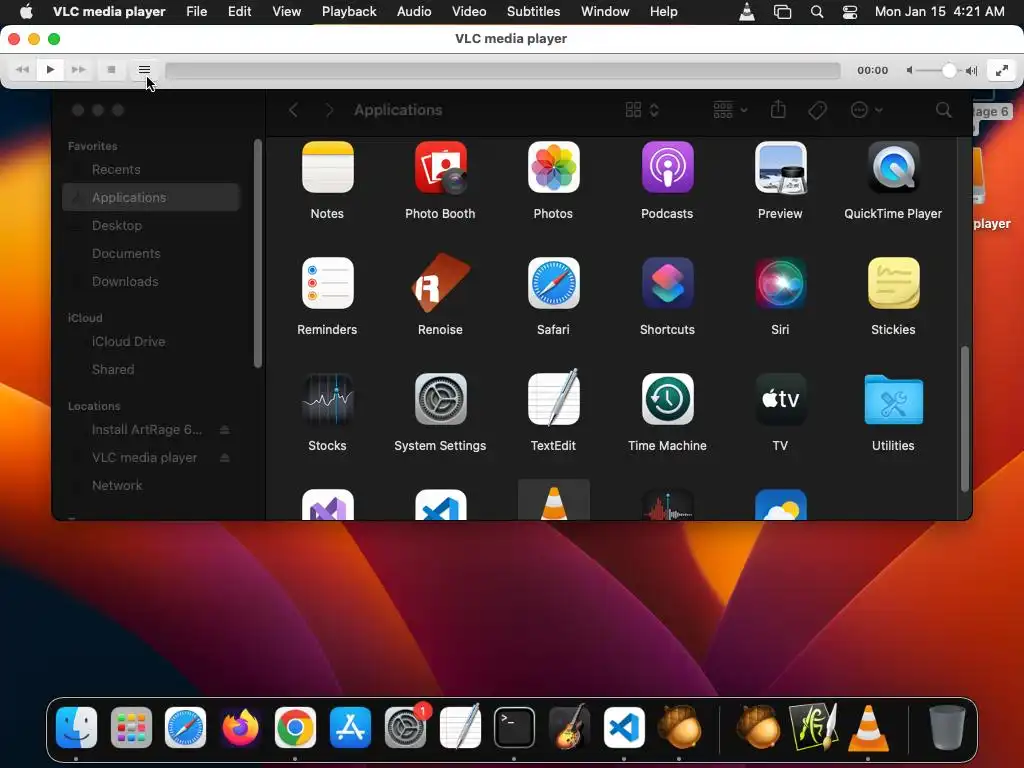Select VLC app icon in Finder
Screen dimensions: 1024x768
pyautogui.click(x=553, y=503)
